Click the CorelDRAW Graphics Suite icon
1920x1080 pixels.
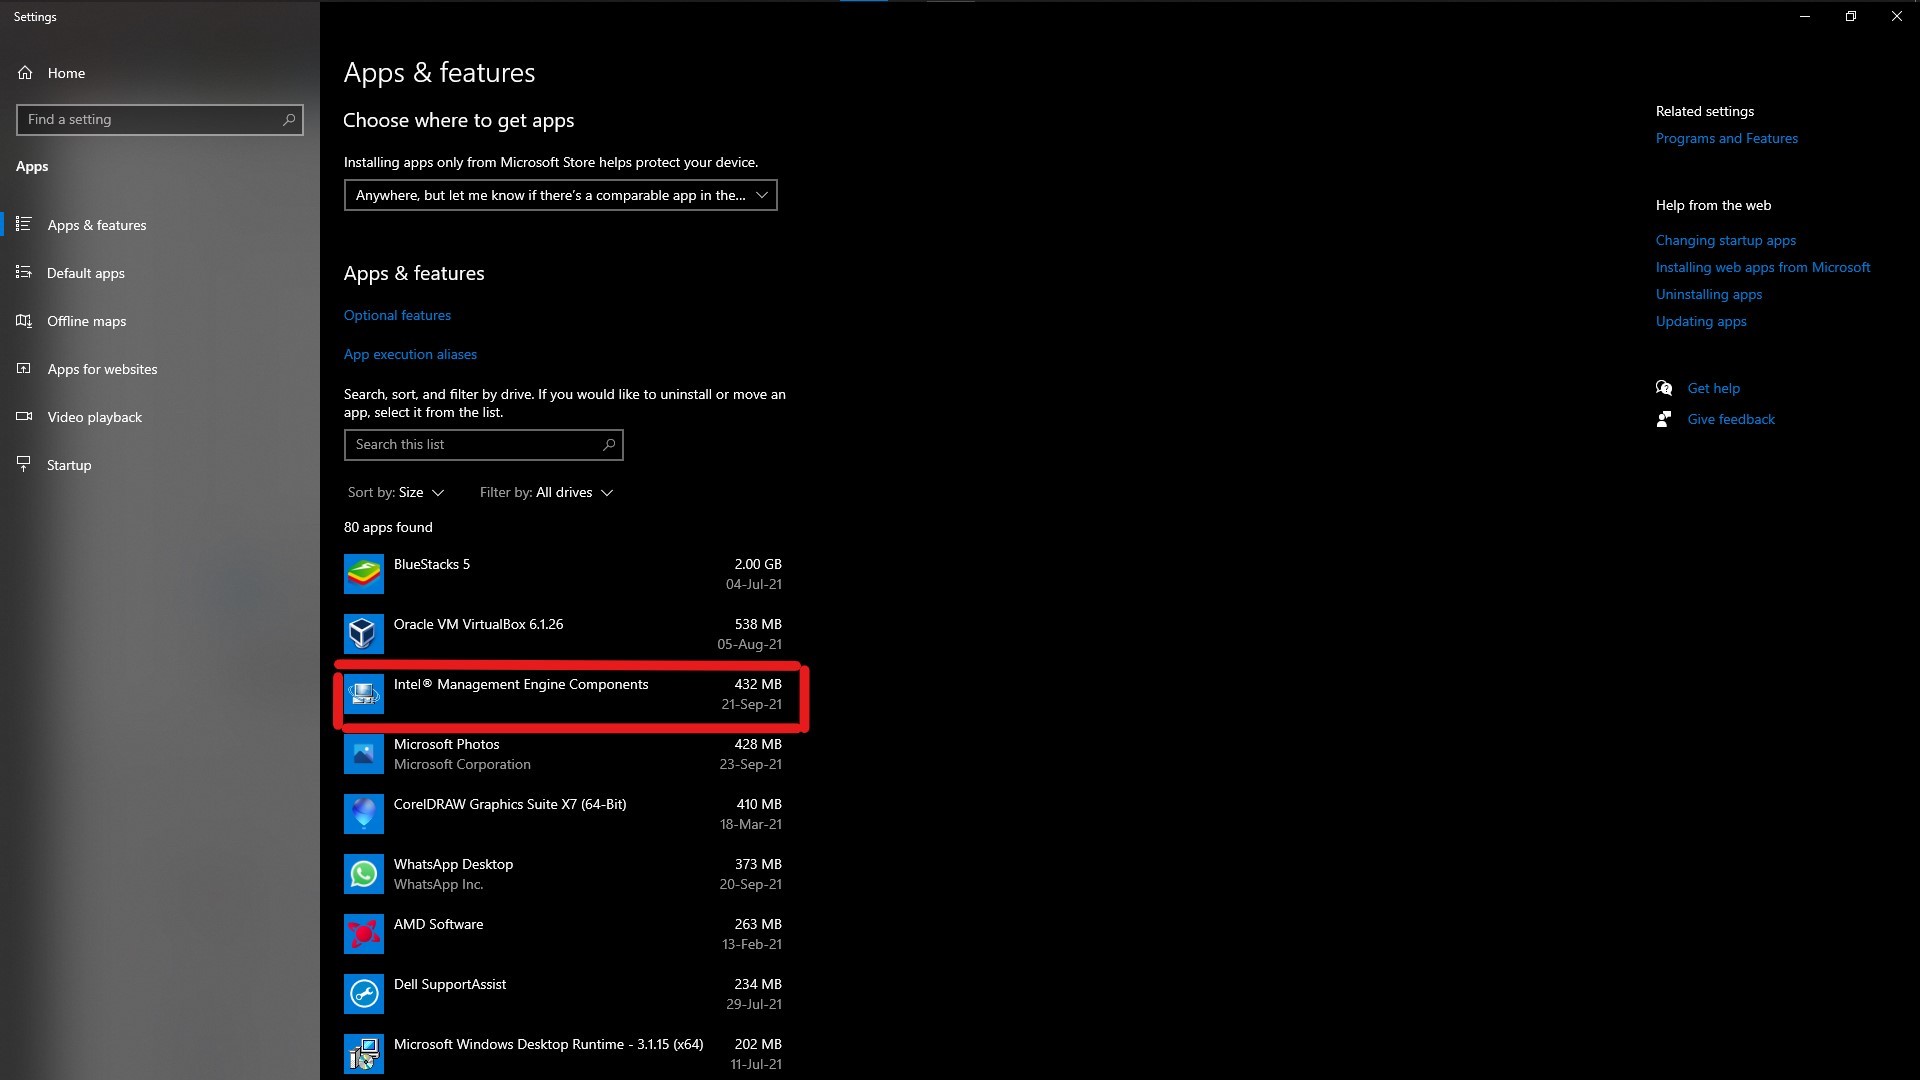pos(363,814)
